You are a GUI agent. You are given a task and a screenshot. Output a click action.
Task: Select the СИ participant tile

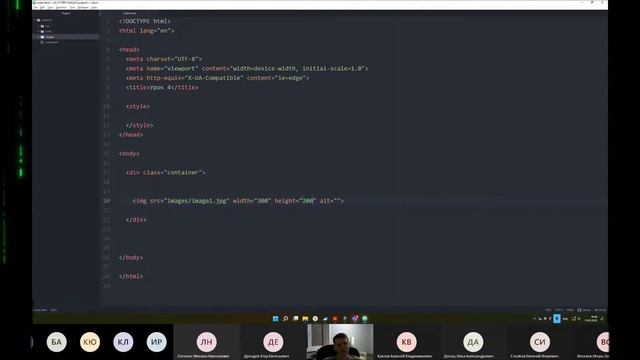tap(540, 342)
